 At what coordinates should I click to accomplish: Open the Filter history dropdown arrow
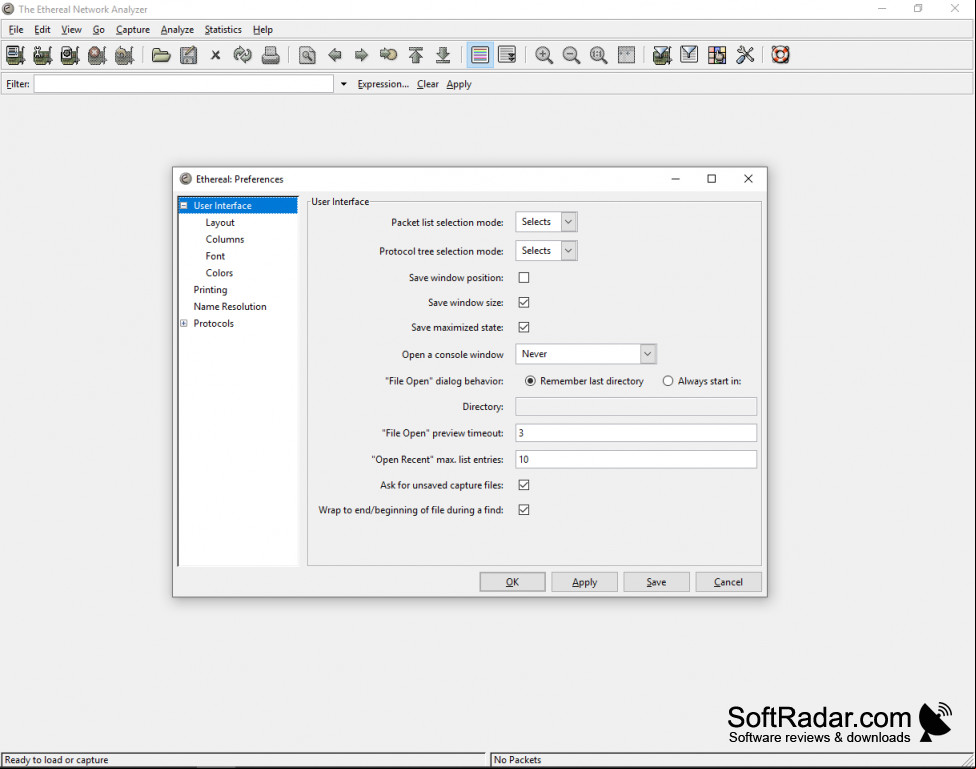[x=344, y=84]
